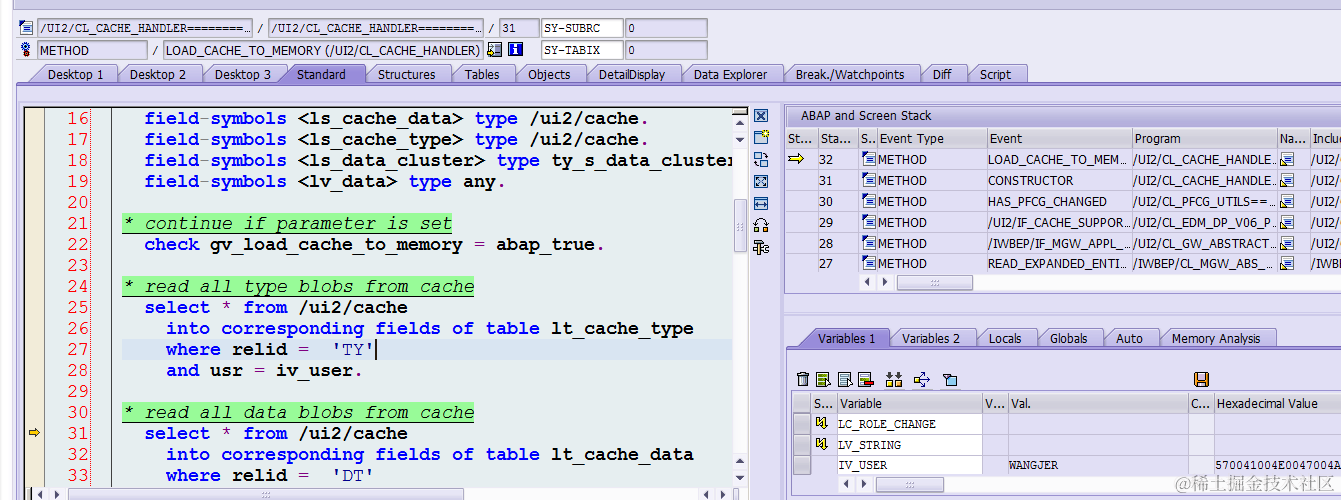The height and width of the screenshot is (500, 1341).
Task: Open the DetailDisplay tab
Action: click(x=632, y=74)
